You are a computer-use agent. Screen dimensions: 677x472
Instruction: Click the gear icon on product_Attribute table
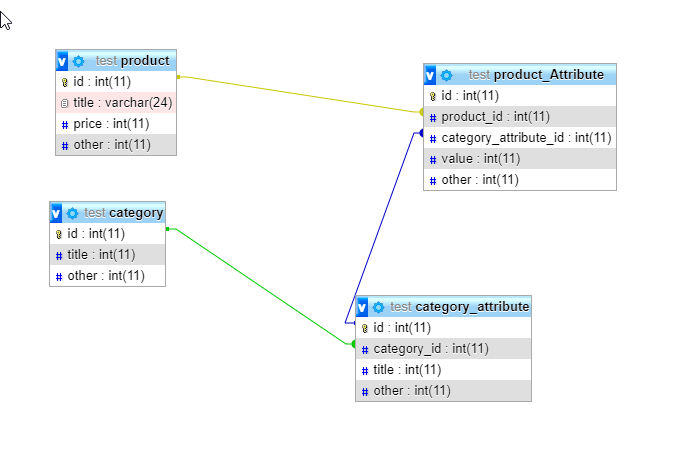point(446,75)
